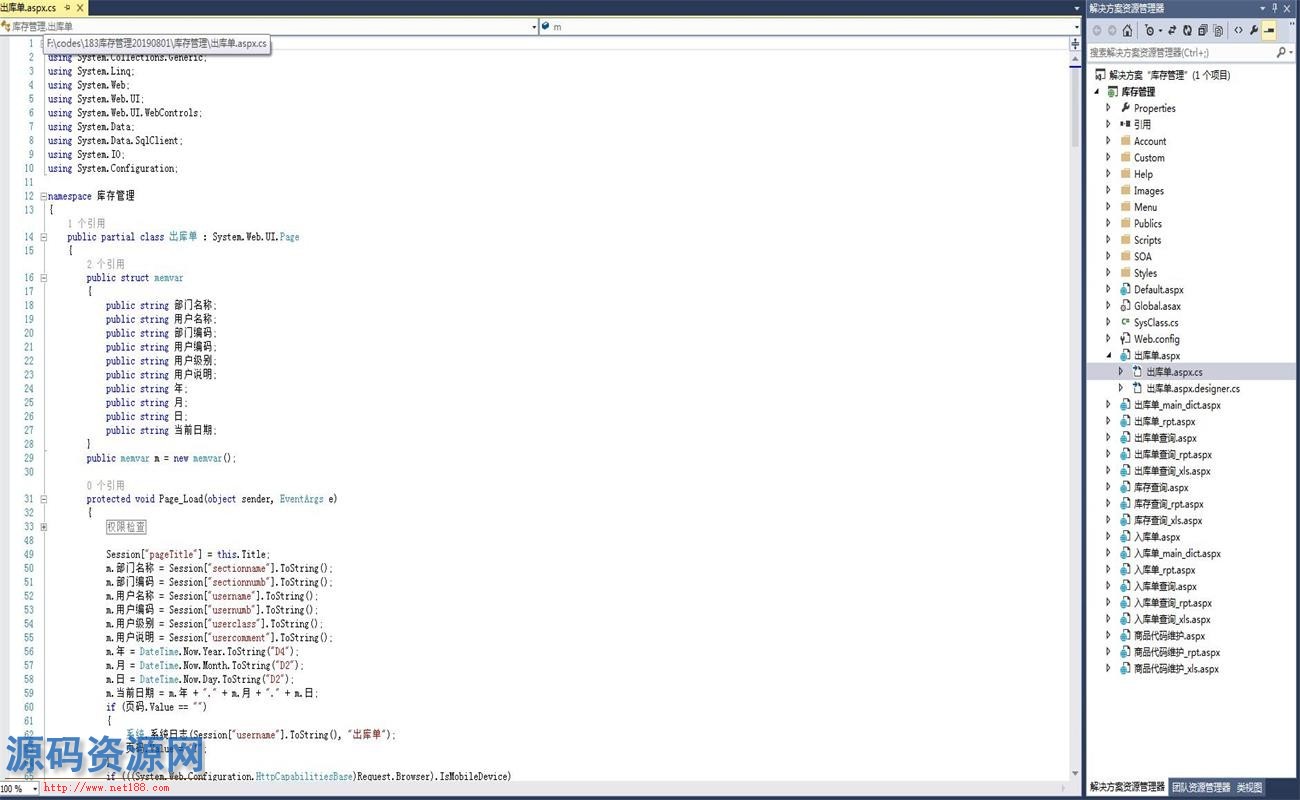This screenshot has height=800, width=1300.
Task: Open the active files dropdown at tab strip end
Action: 1077,8
